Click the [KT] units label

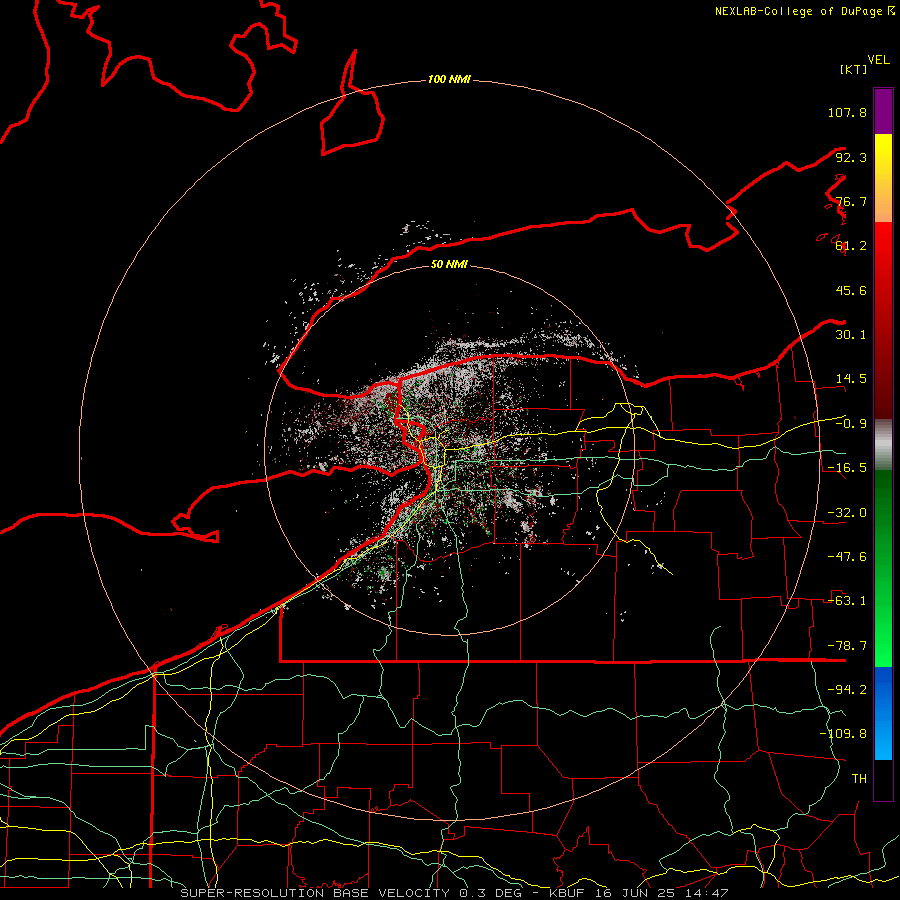click(854, 69)
